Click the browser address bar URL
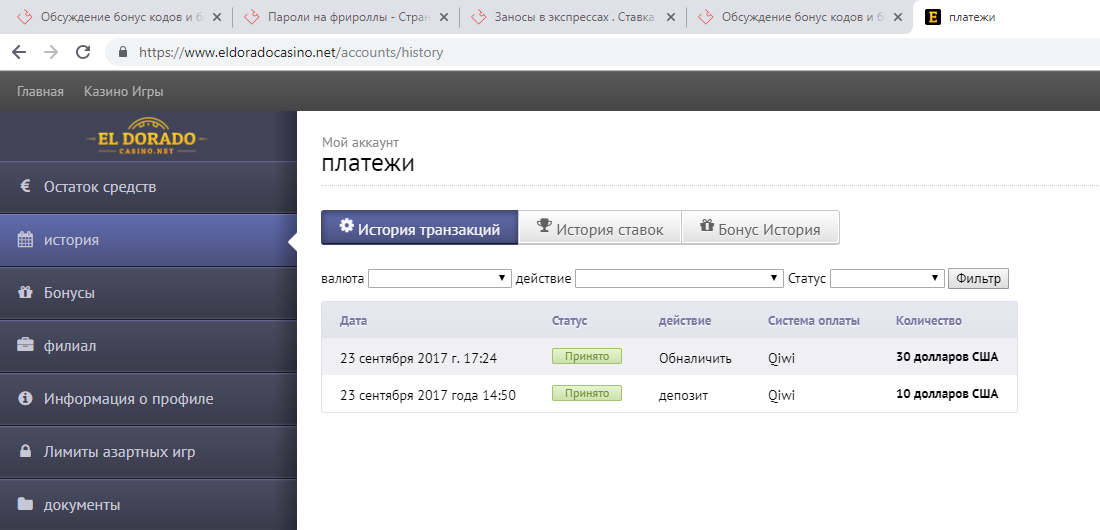 (x=291, y=52)
